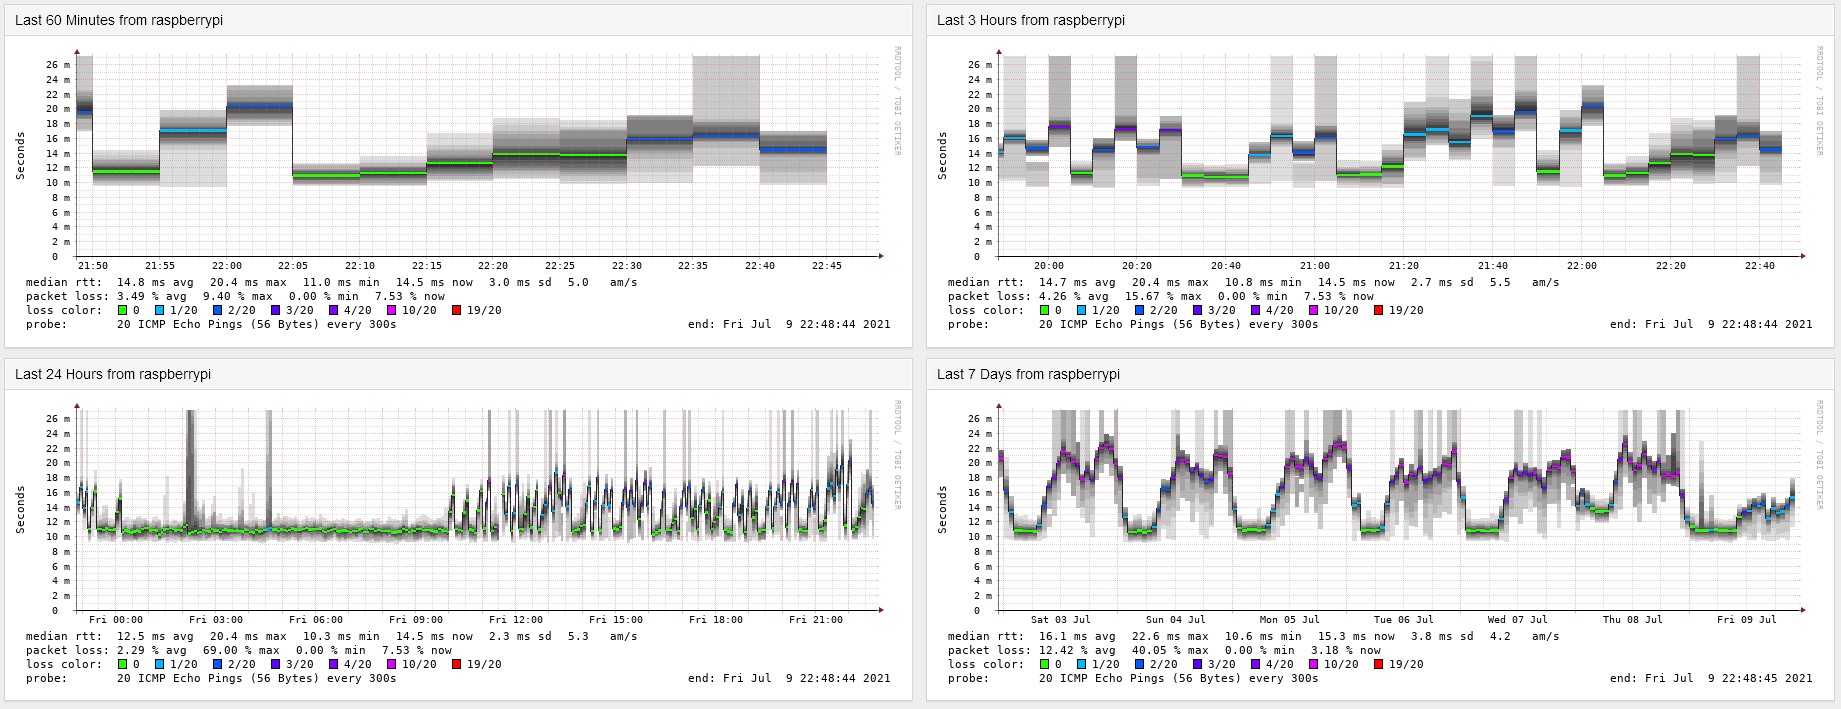Click blue 2/20 swatch in 3 Hours legend
This screenshot has width=1841, height=709.
pos(1139,311)
